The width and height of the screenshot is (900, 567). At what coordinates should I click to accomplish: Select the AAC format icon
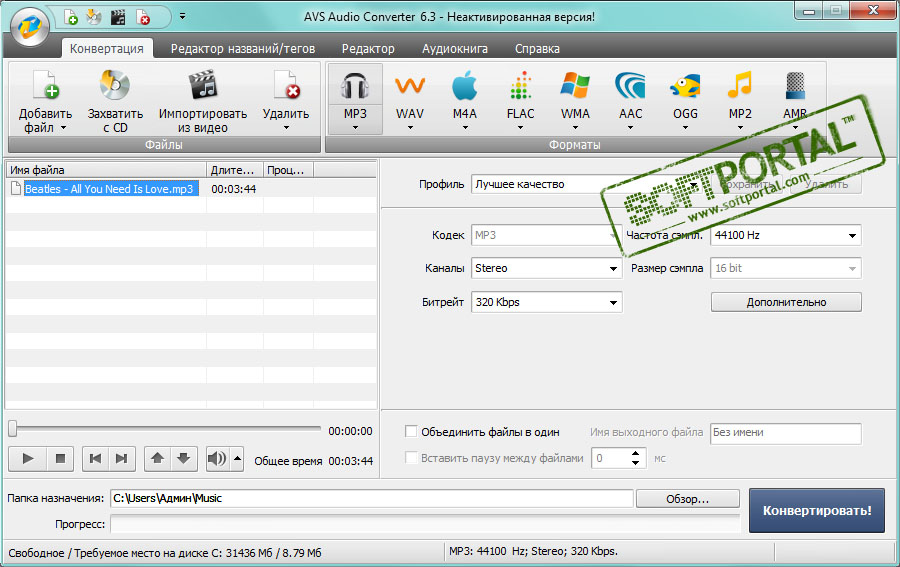click(630, 86)
